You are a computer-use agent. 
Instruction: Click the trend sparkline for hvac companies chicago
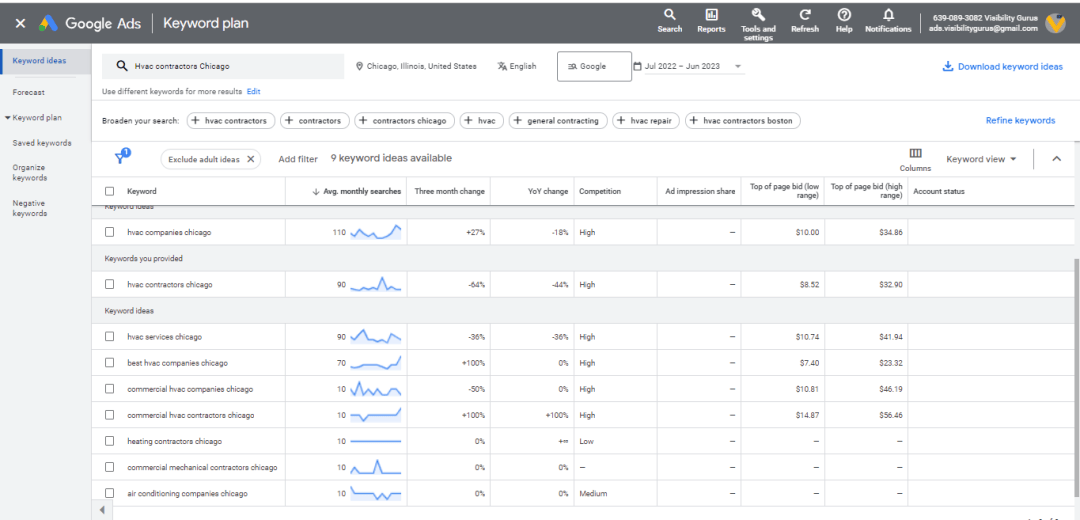coord(375,232)
